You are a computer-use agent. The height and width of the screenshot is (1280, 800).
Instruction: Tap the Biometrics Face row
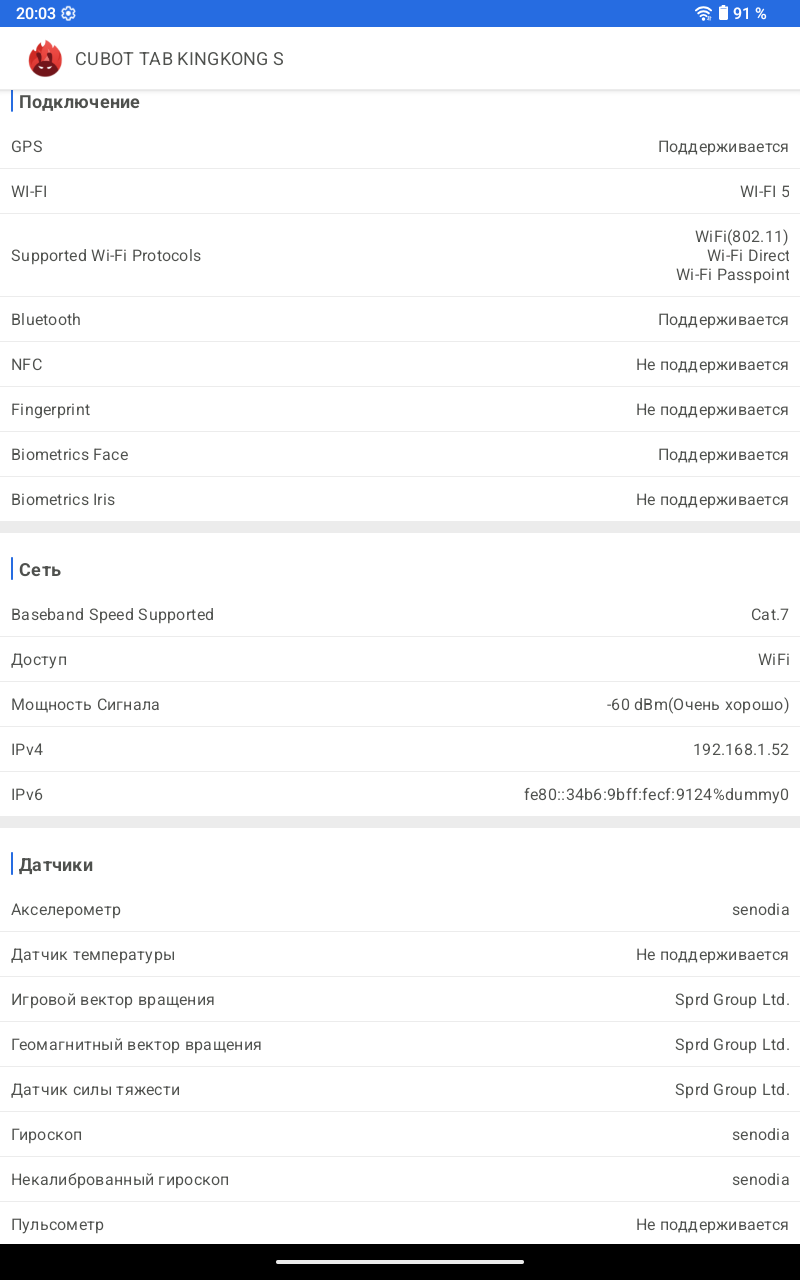[x=400, y=455]
